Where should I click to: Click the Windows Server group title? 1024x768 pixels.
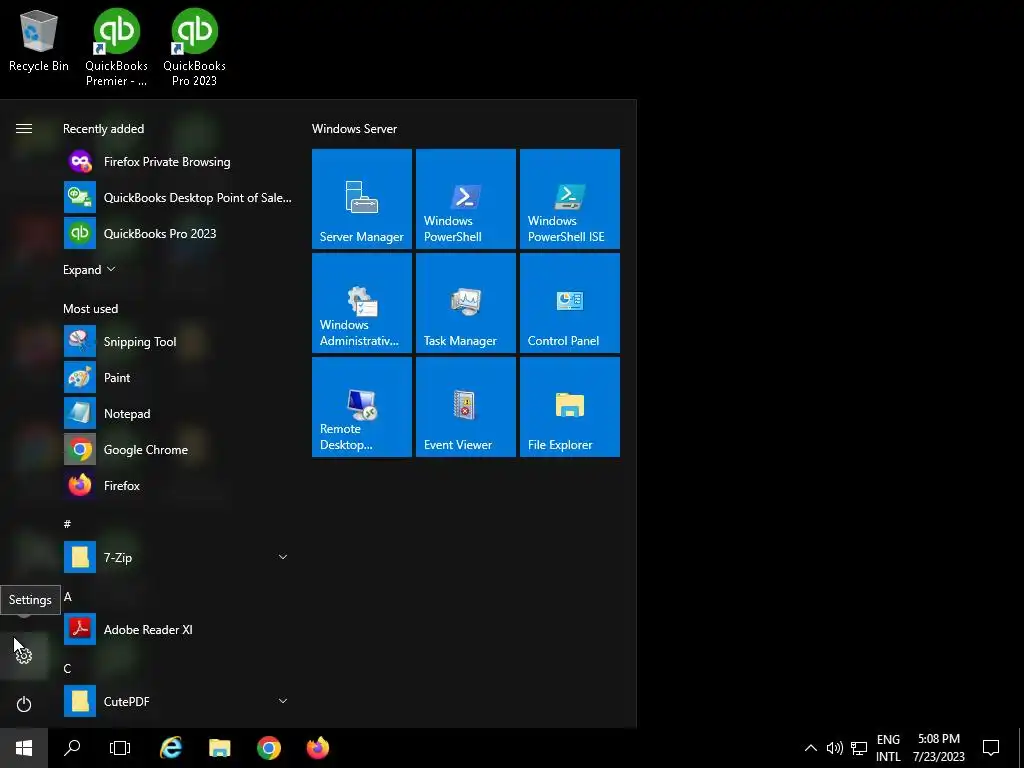pyautogui.click(x=354, y=129)
